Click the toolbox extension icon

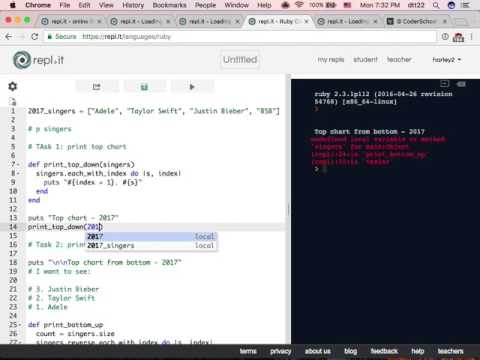pyautogui.click(x=458, y=37)
